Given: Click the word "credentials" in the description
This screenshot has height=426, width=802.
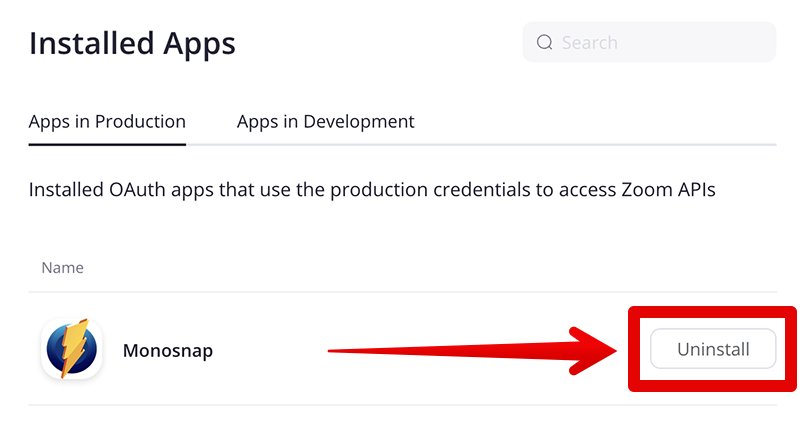Looking at the screenshot, I should 465,190.
